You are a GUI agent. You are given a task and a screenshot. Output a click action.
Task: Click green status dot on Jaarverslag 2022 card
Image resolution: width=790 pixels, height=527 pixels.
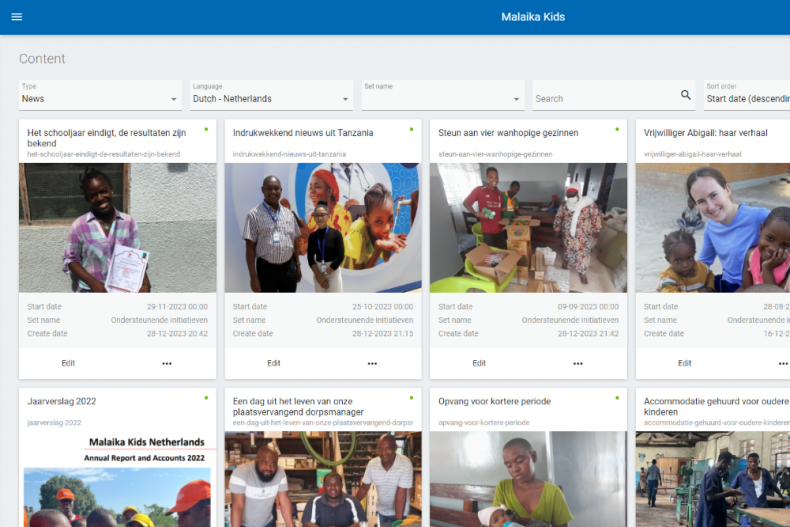coord(206,398)
